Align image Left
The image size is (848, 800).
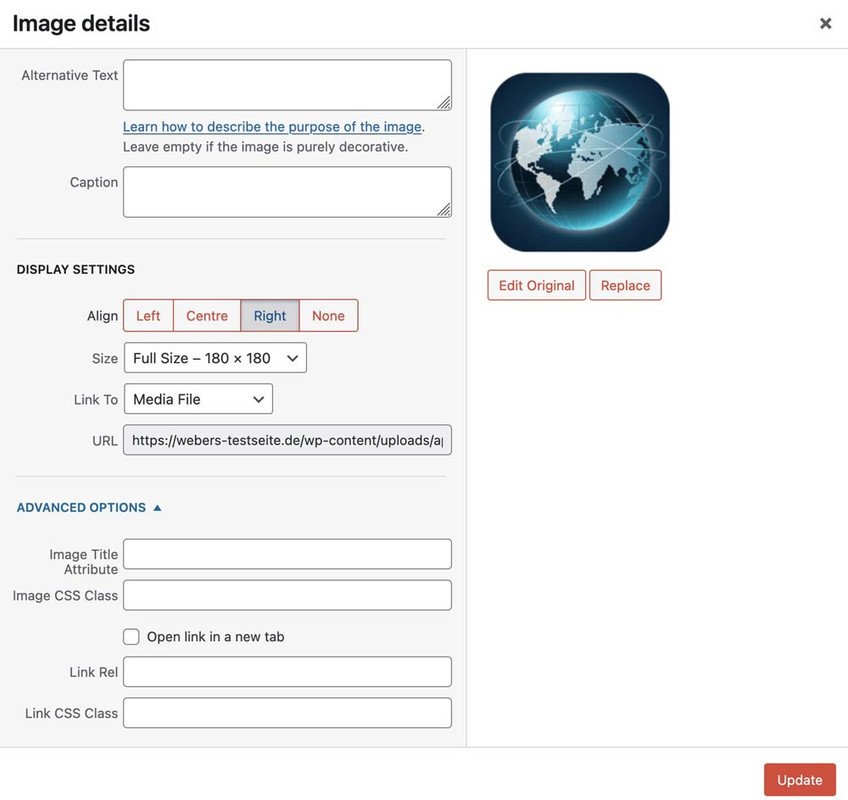(148, 315)
